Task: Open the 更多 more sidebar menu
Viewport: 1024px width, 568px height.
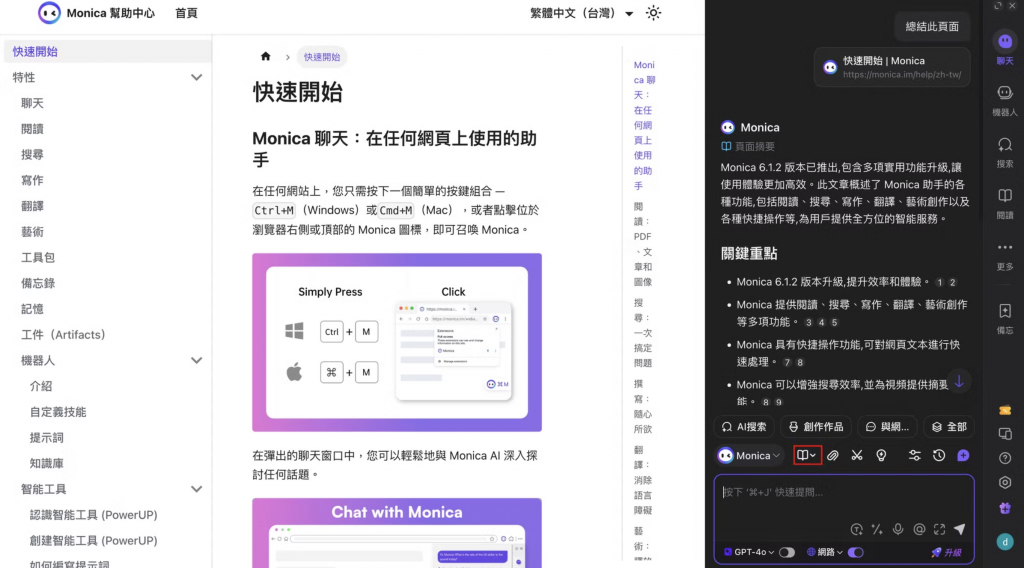Action: coord(1005,255)
